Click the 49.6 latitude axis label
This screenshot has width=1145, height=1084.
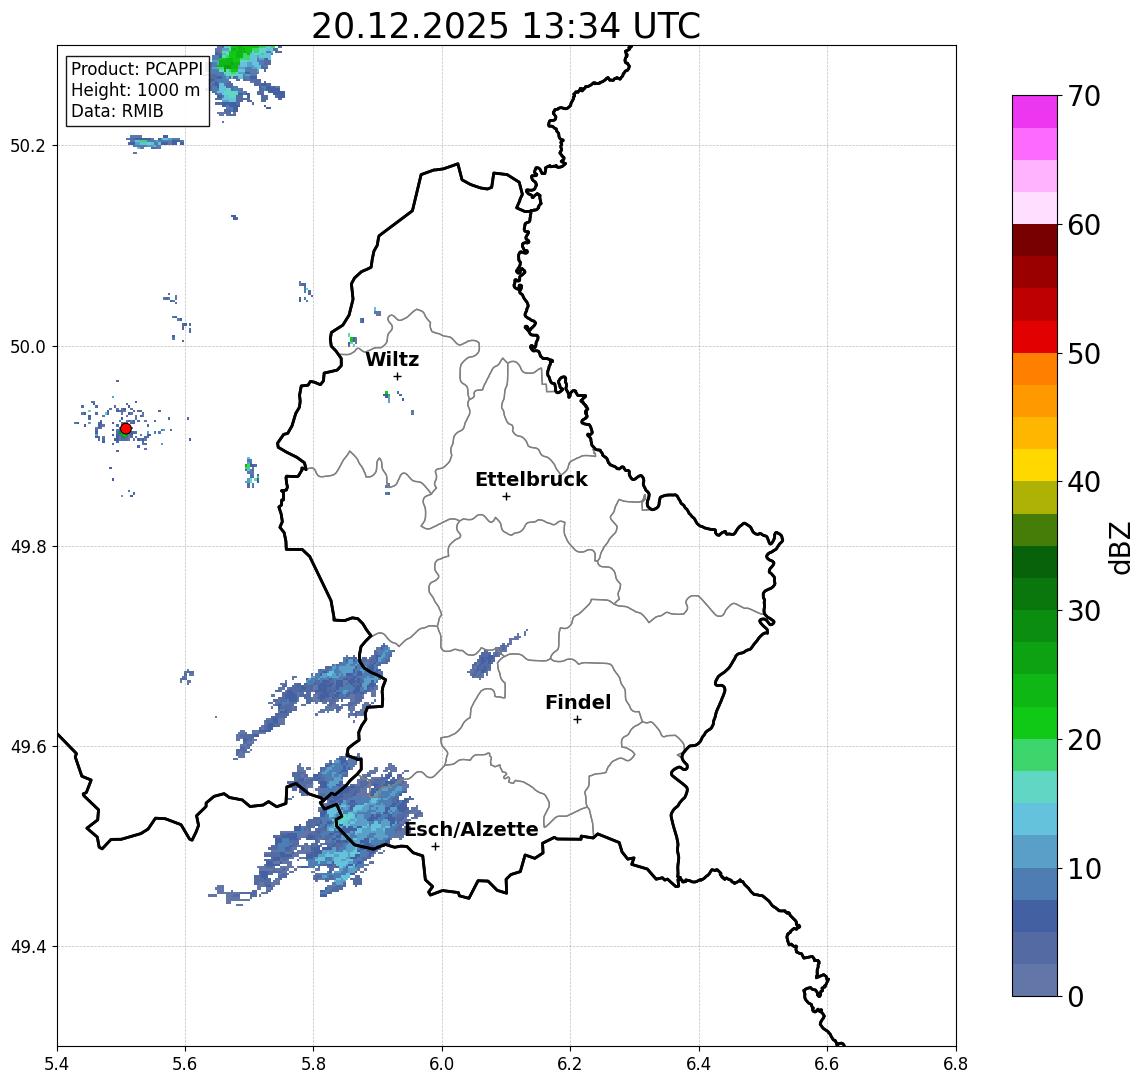(28, 747)
